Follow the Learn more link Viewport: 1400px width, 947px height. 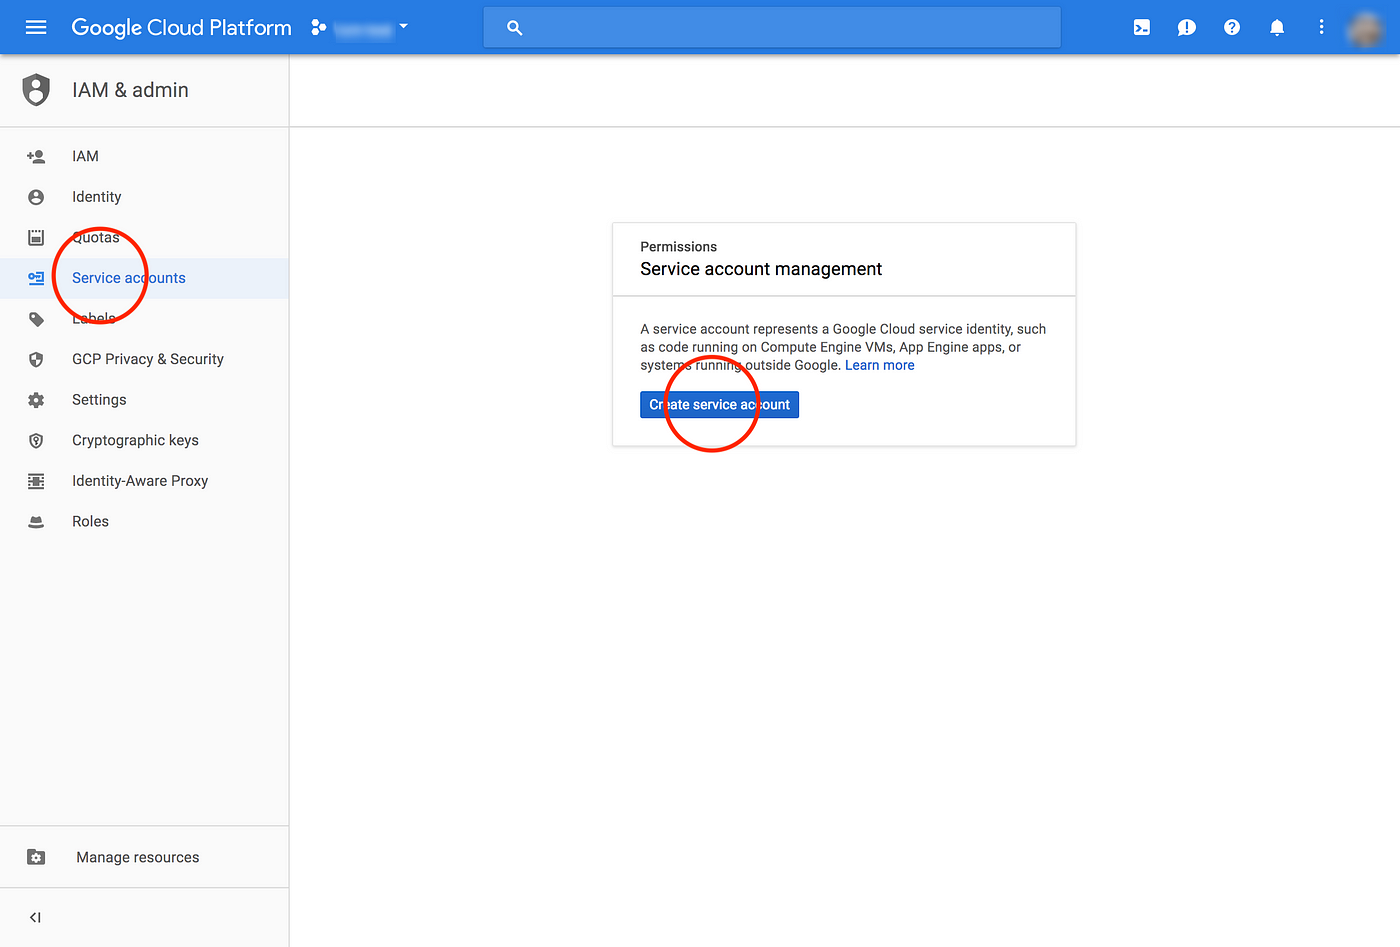click(880, 365)
